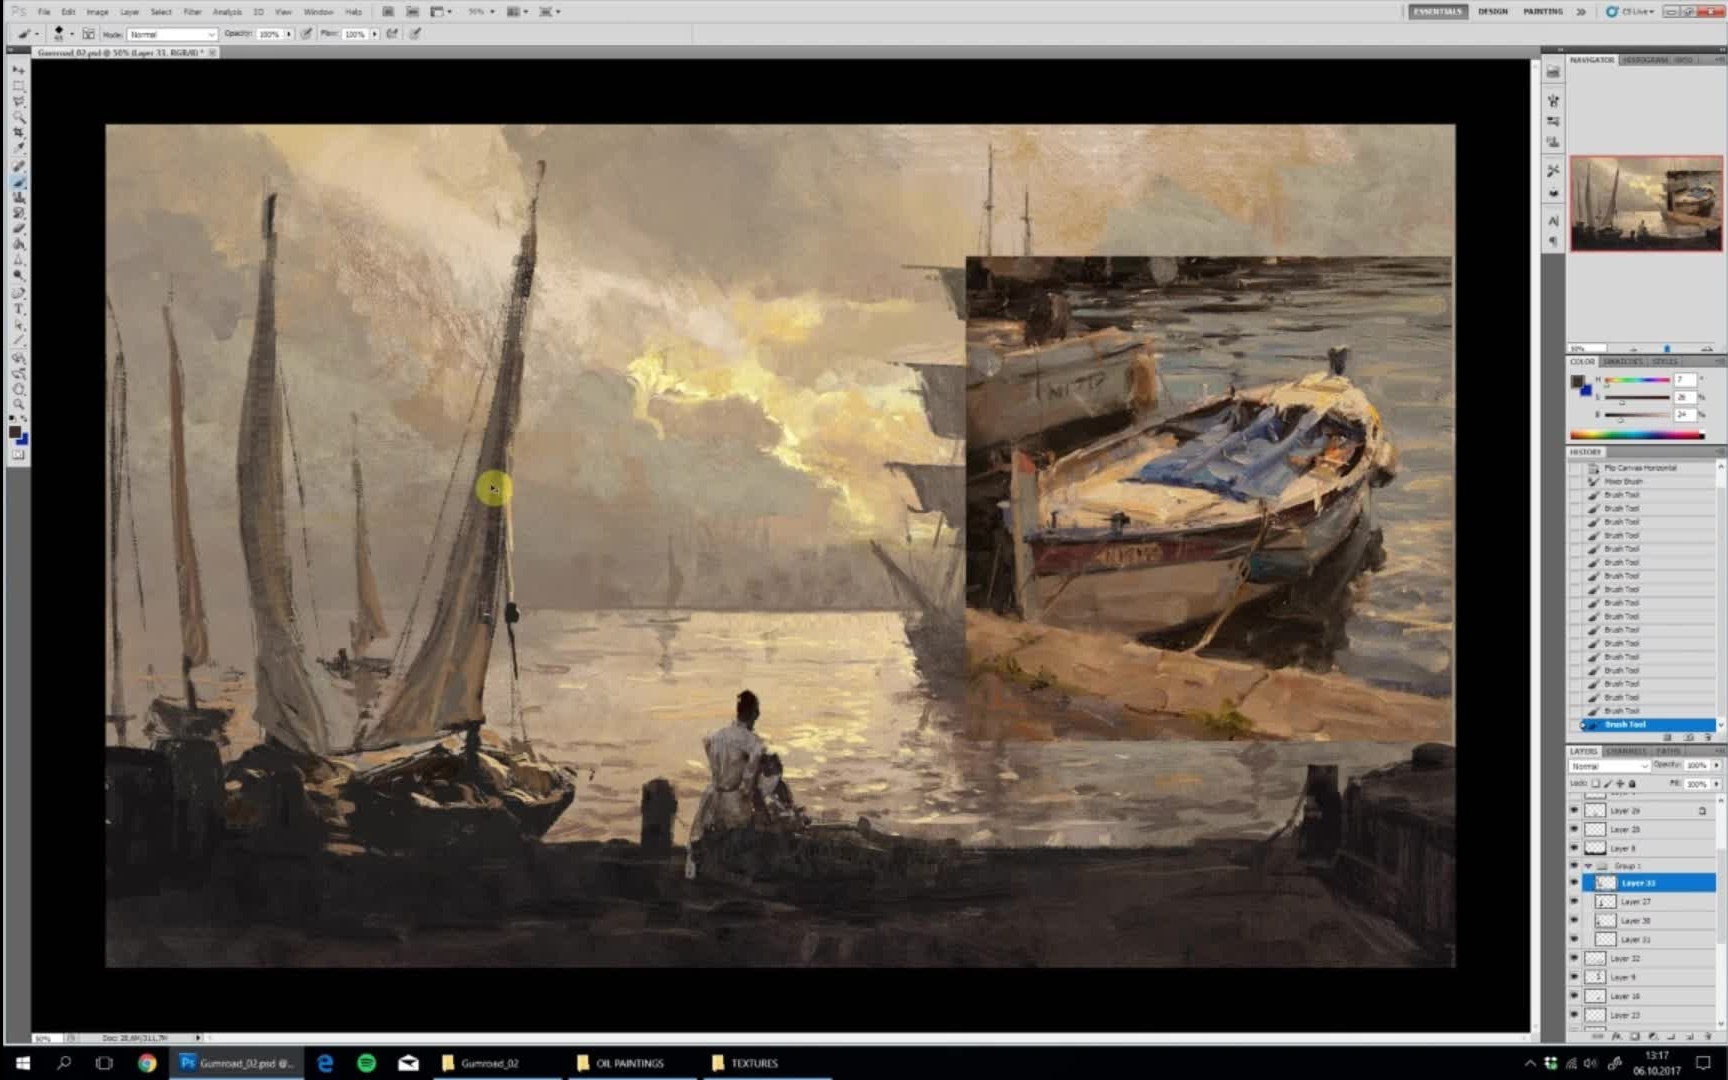Hide Layer 27 via its eye icon
Viewport: 1728px width, 1080px height.
click(x=1574, y=902)
